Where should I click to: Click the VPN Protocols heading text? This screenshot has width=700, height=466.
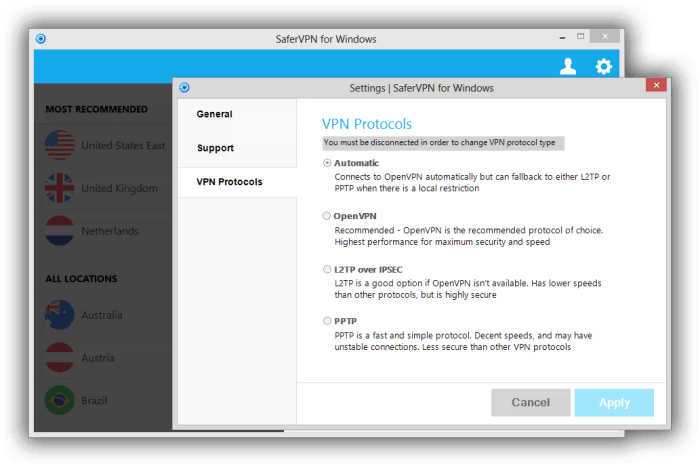(367, 124)
